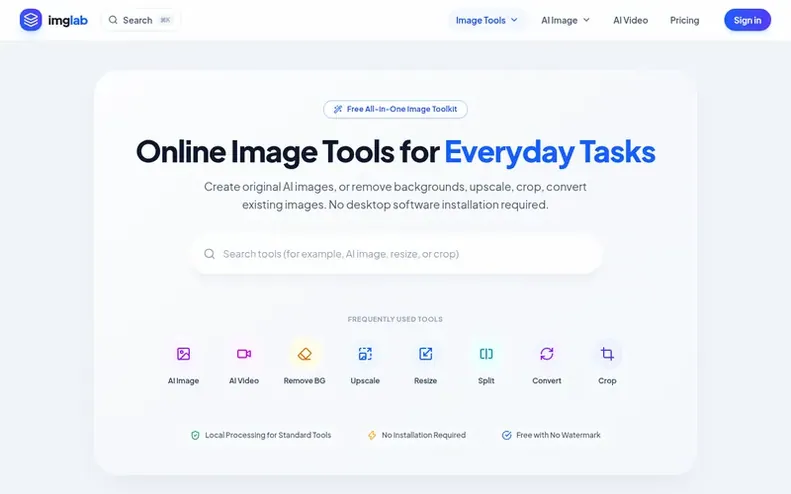Viewport: 791px width, 494px height.
Task: Click the Crop label
Action: pos(607,381)
